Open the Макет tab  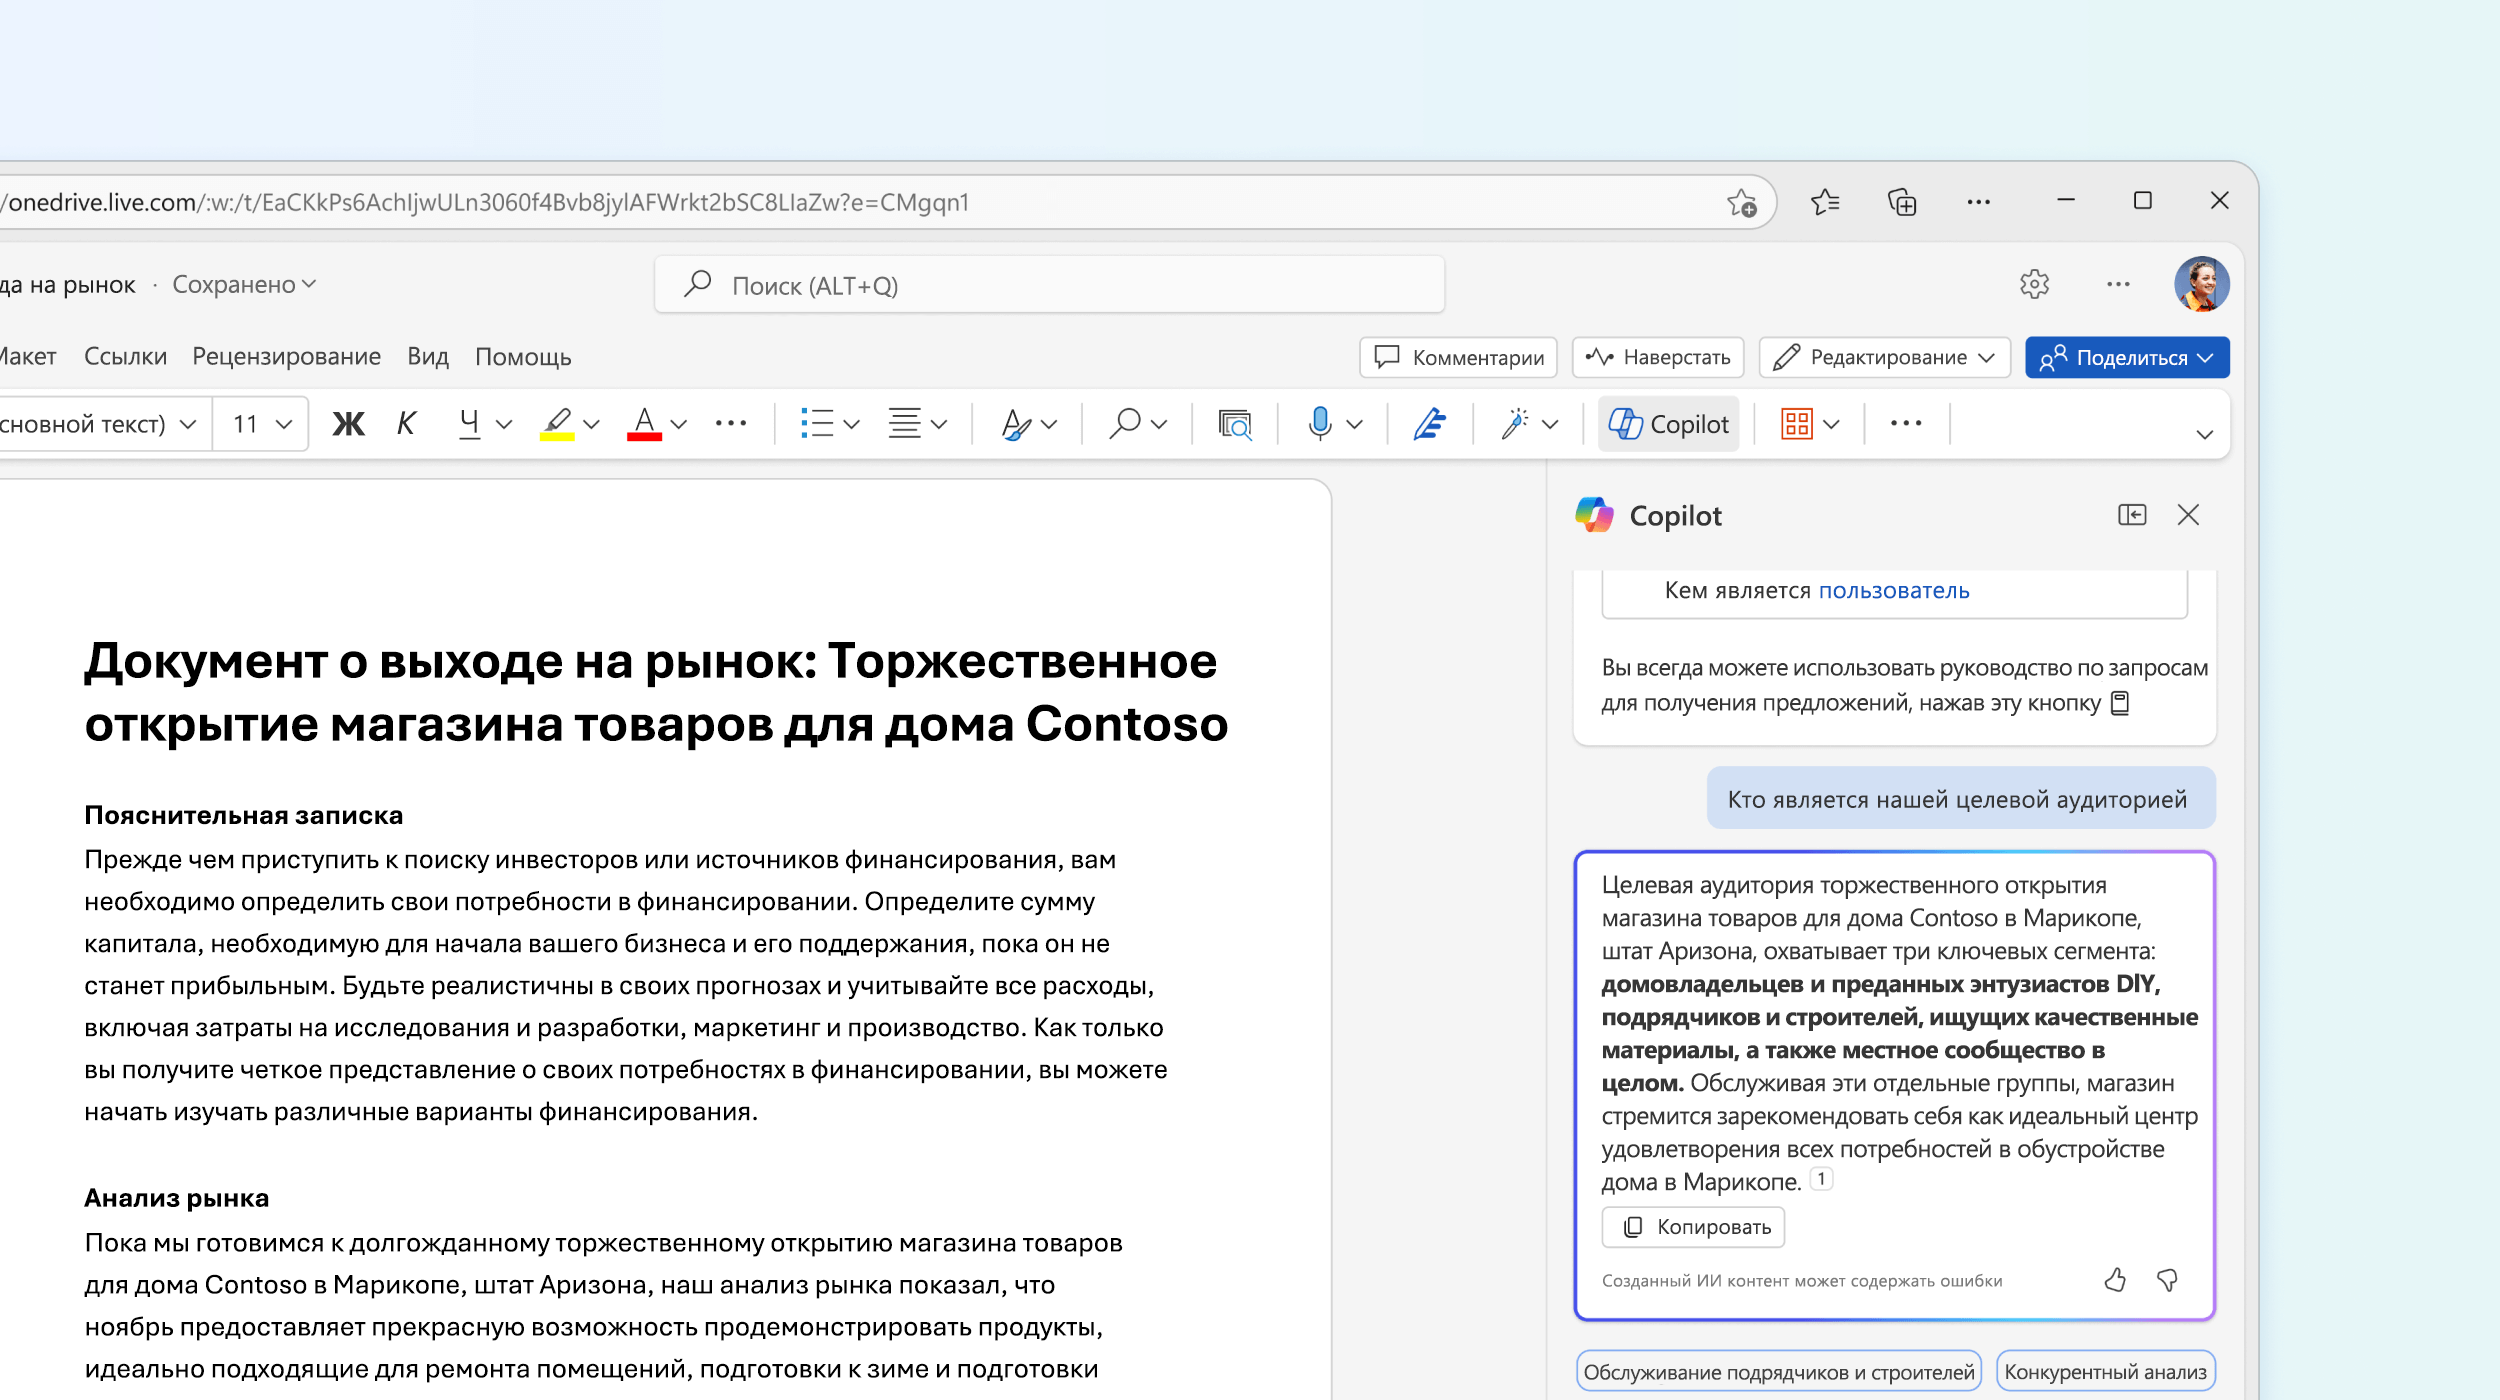28,357
